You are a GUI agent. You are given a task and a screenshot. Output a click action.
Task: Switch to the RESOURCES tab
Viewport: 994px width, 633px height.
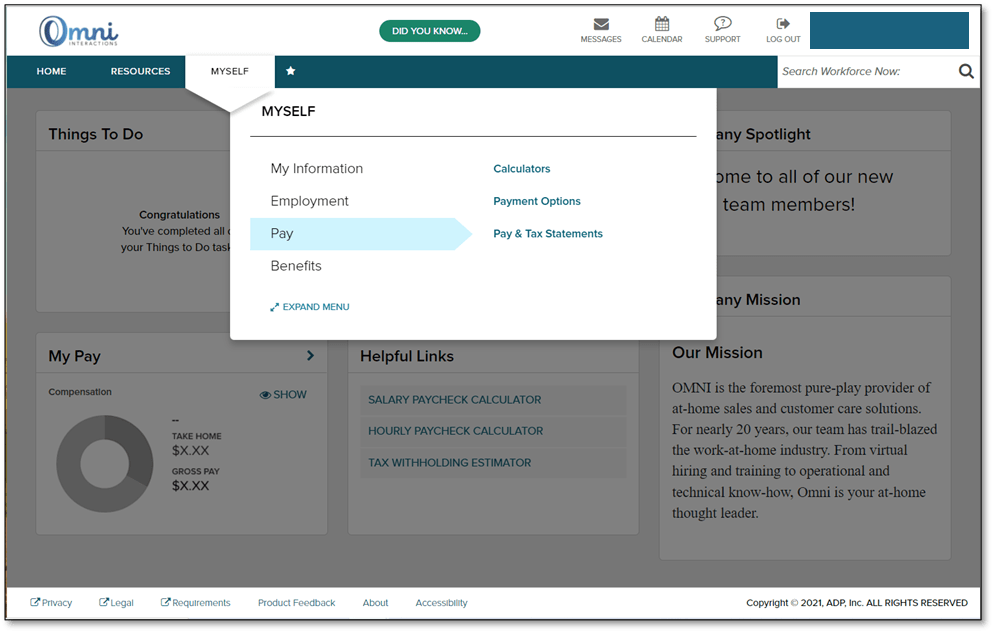tap(139, 71)
